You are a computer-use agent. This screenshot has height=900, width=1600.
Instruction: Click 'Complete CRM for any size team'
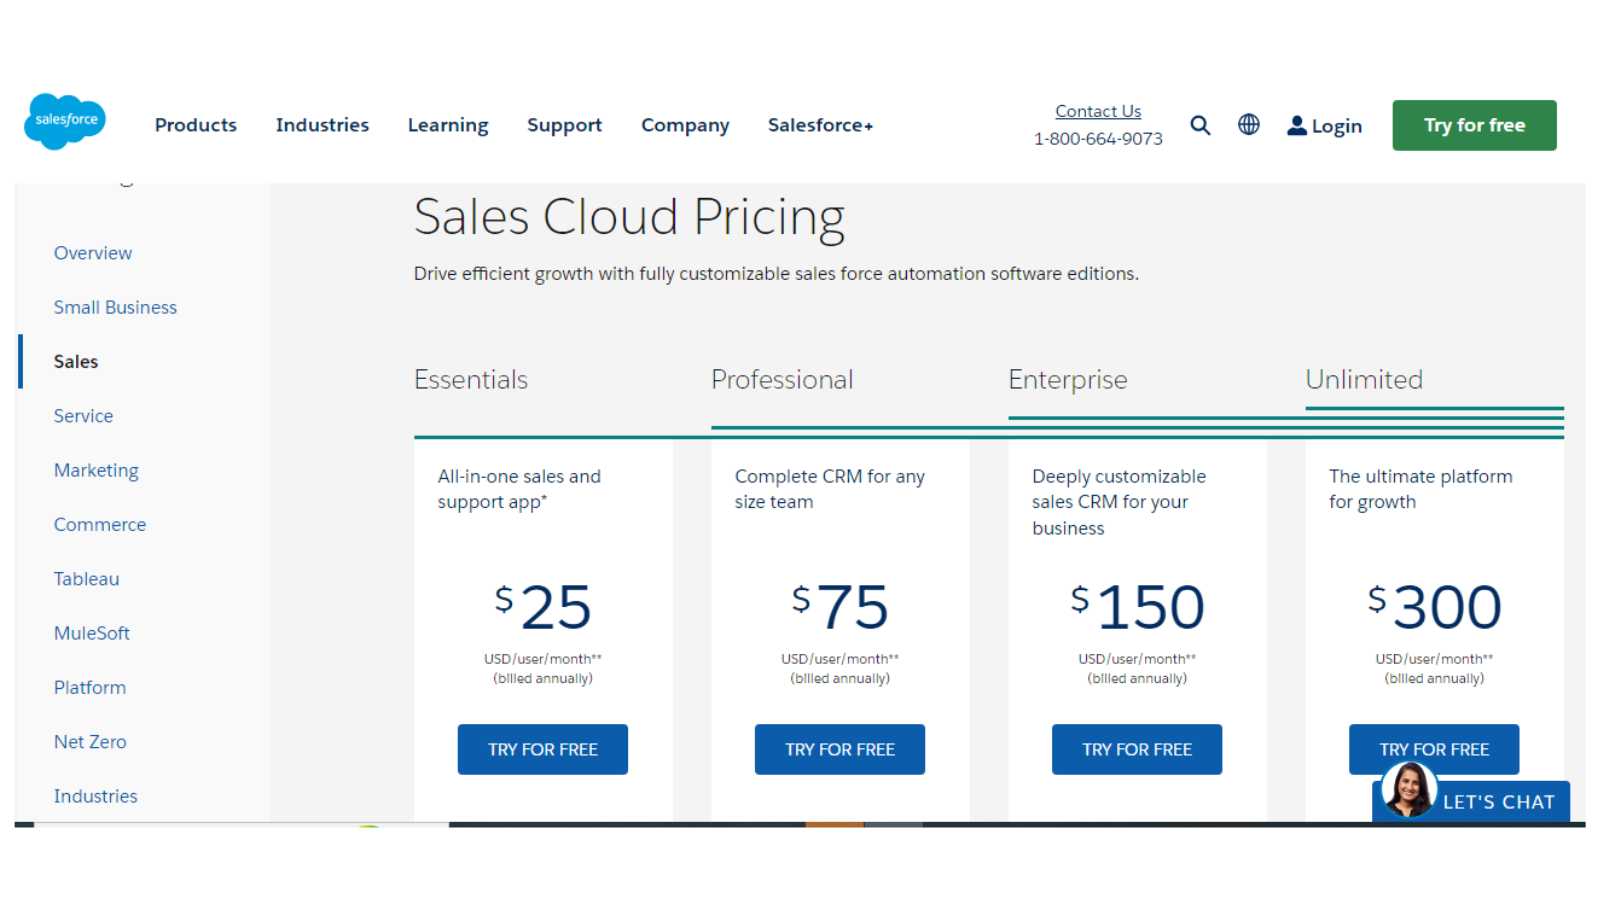830,489
